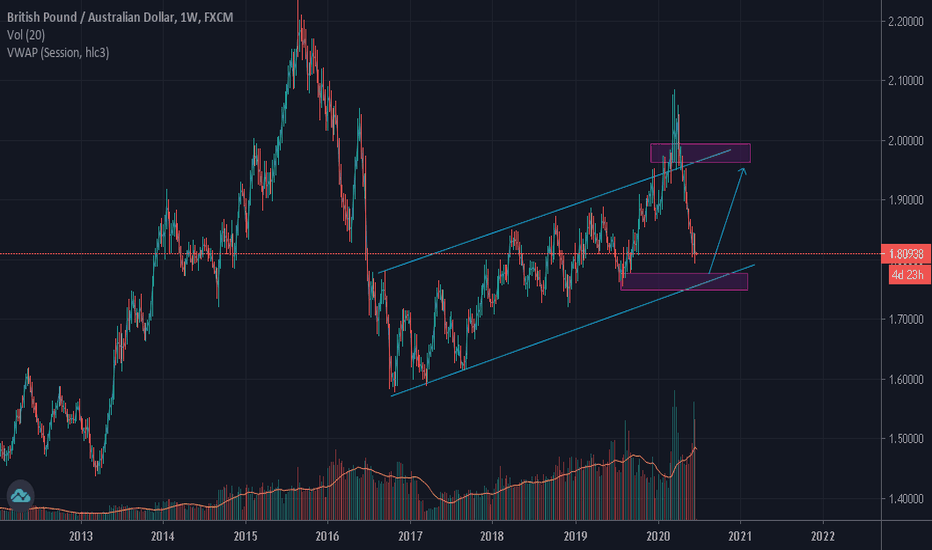Click the 2.20000 price axis label
The width and height of the screenshot is (932, 550).
pos(905,21)
